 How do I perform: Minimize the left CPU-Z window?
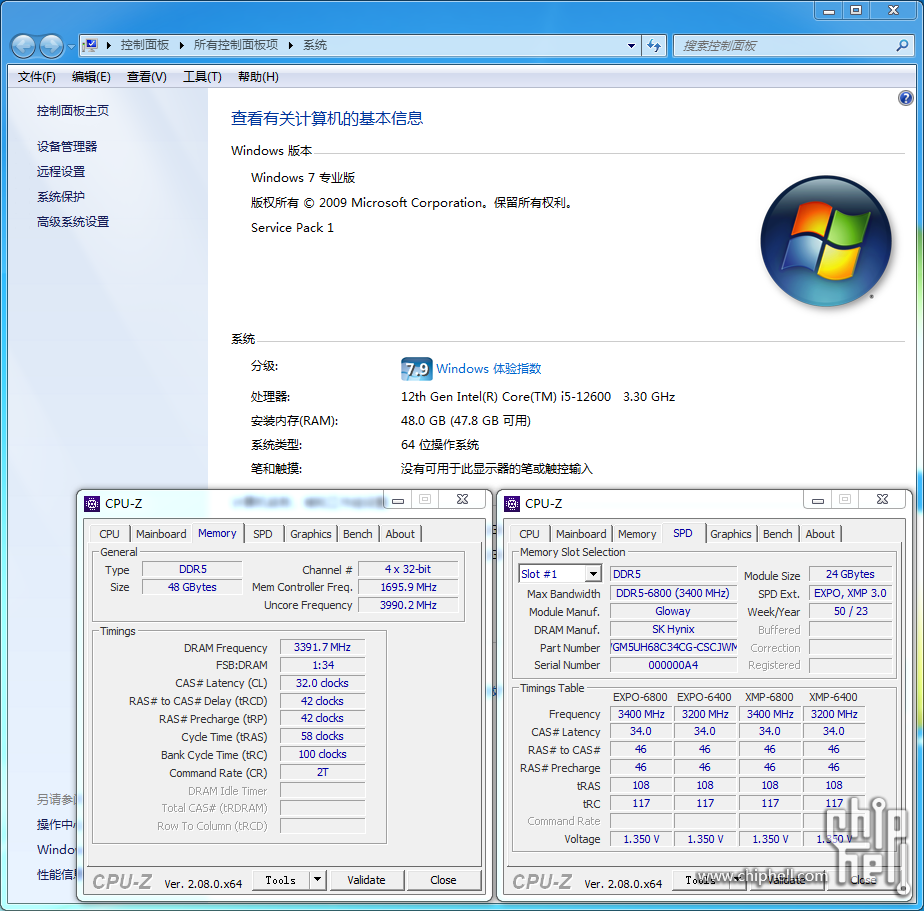click(398, 501)
